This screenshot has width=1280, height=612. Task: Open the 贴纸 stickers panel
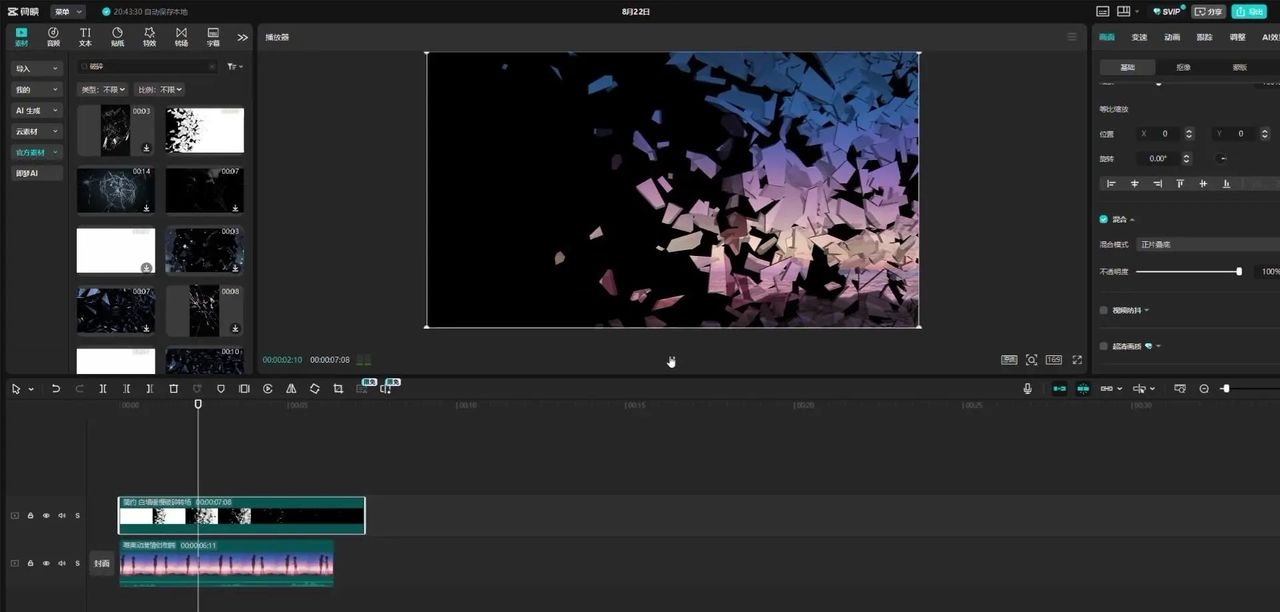click(117, 37)
